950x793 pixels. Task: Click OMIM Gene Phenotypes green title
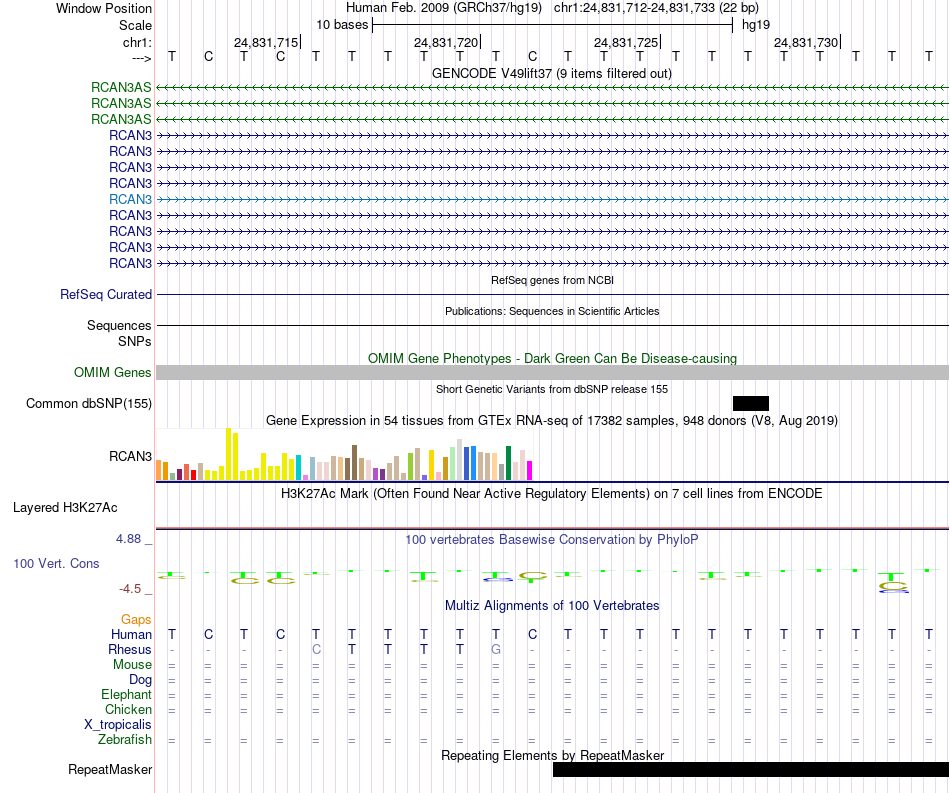coord(552,359)
